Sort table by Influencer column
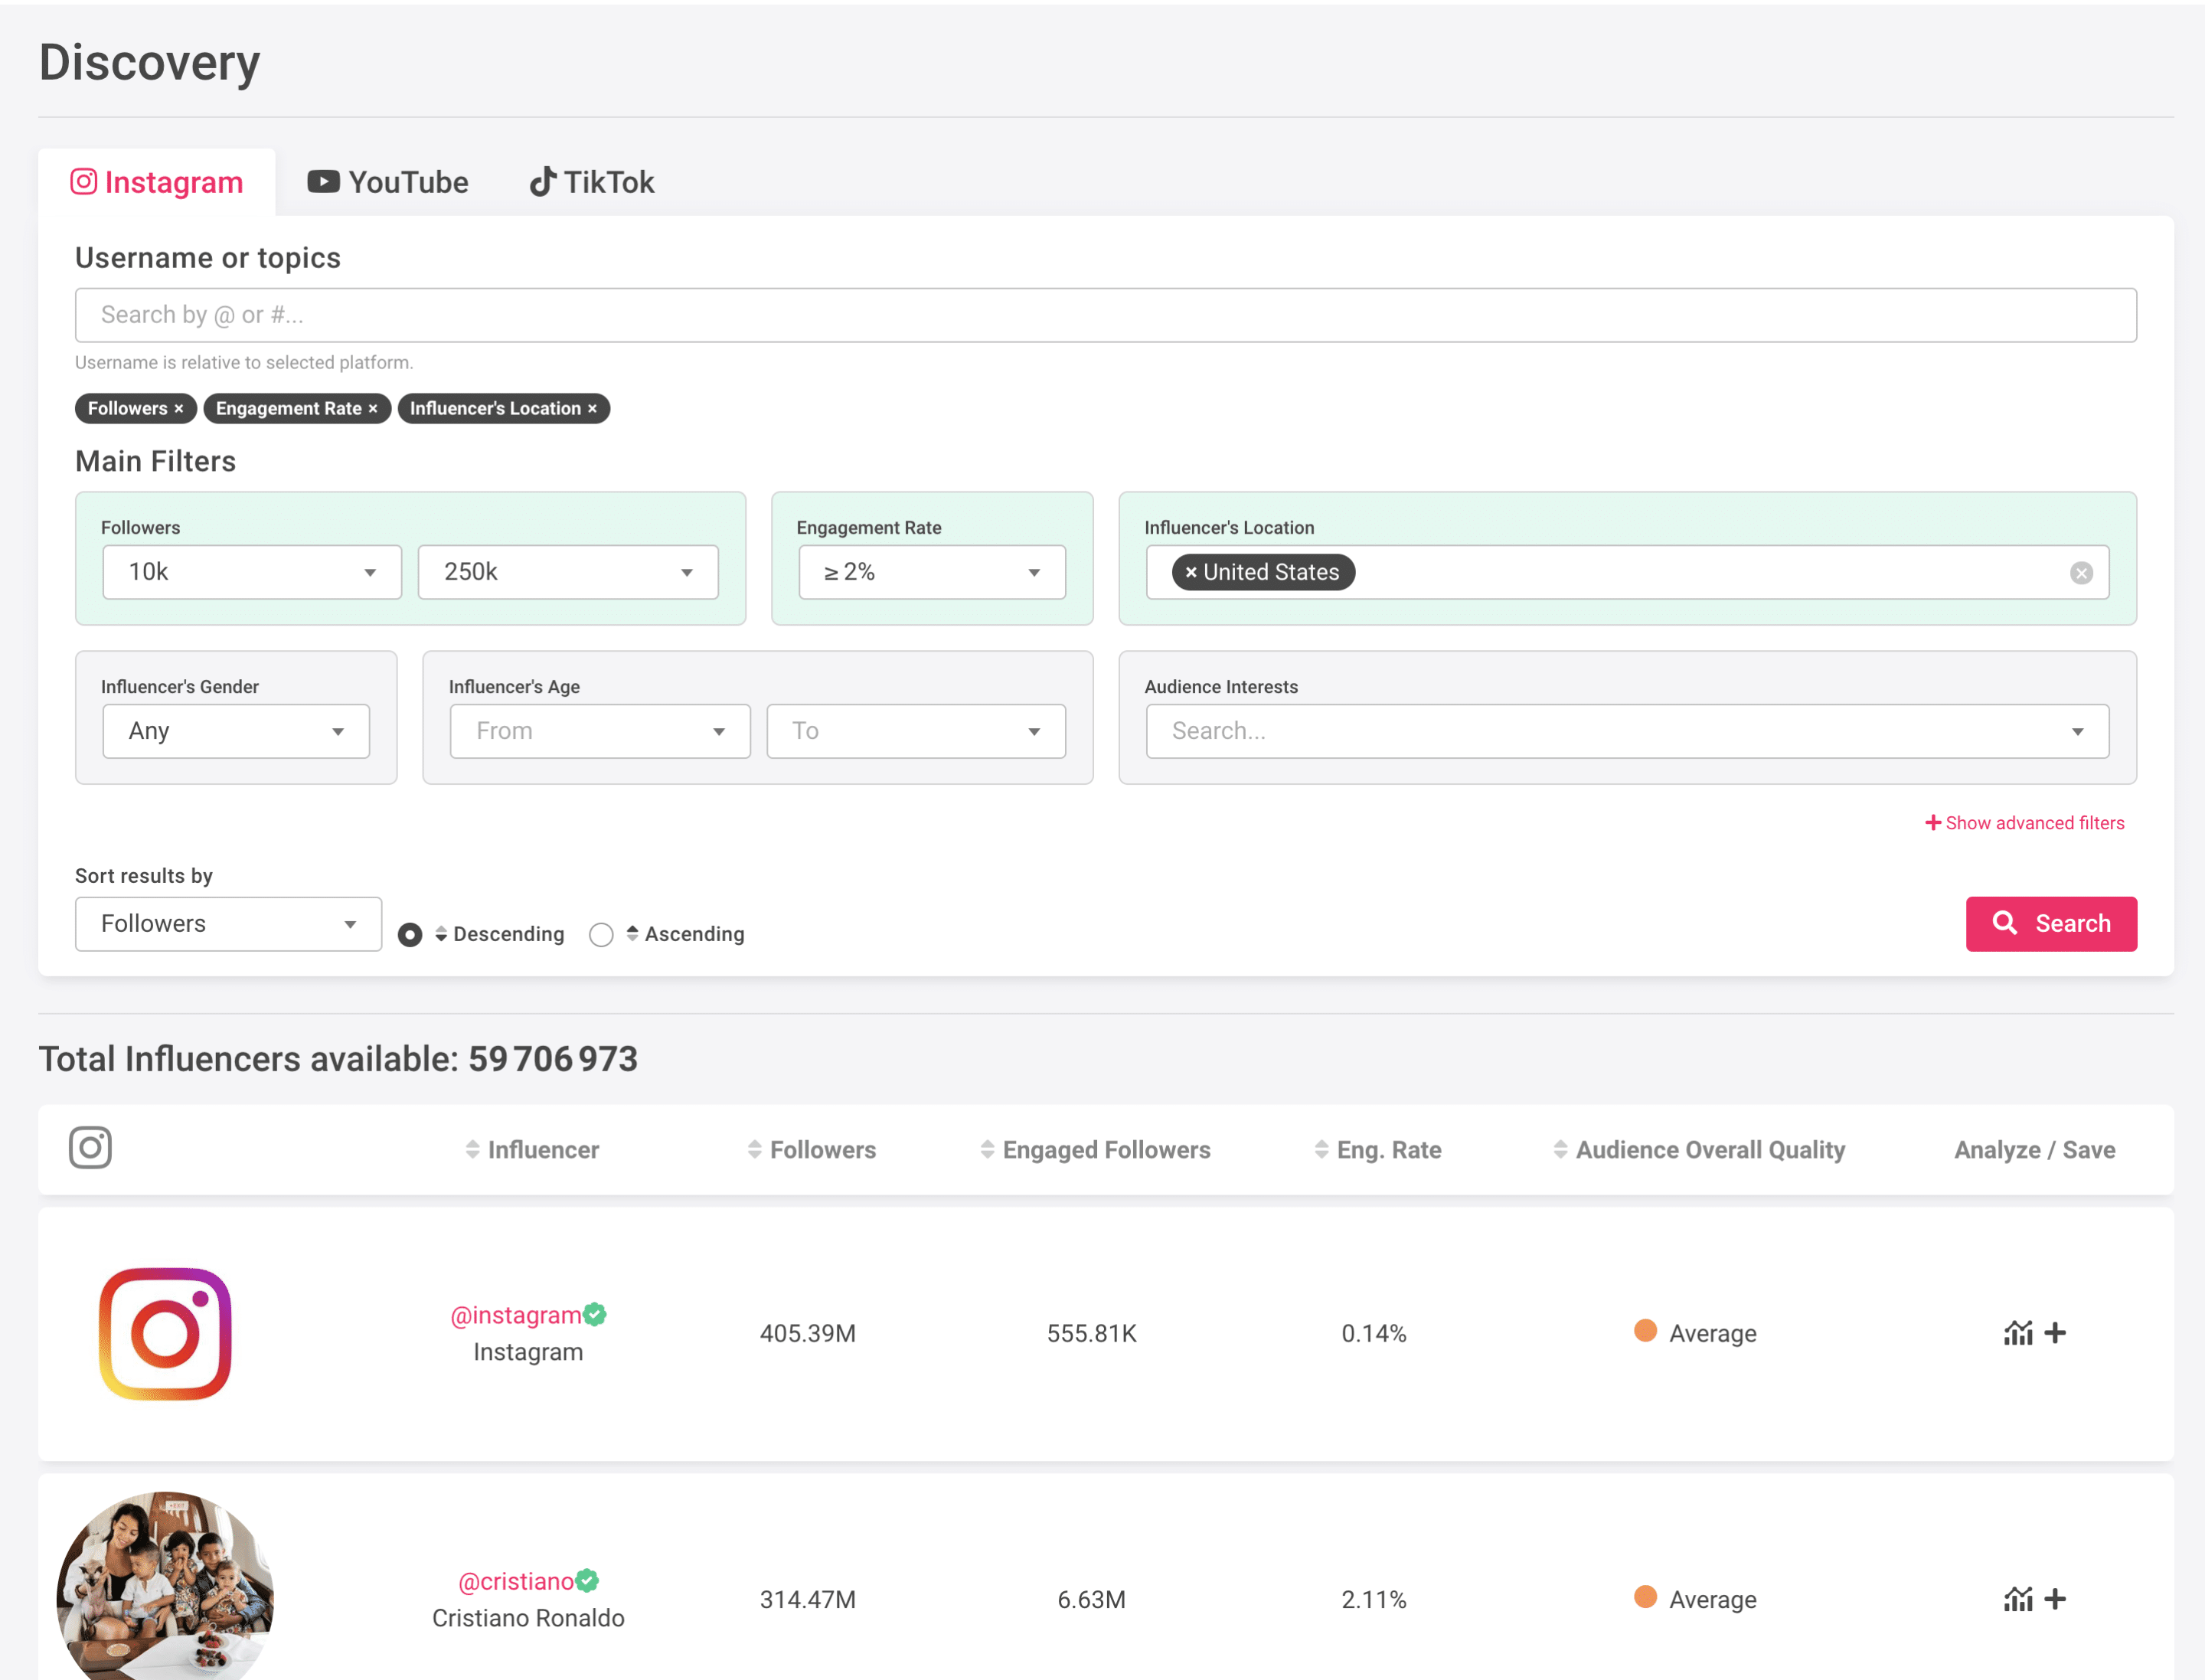The height and width of the screenshot is (1680, 2205). [532, 1150]
